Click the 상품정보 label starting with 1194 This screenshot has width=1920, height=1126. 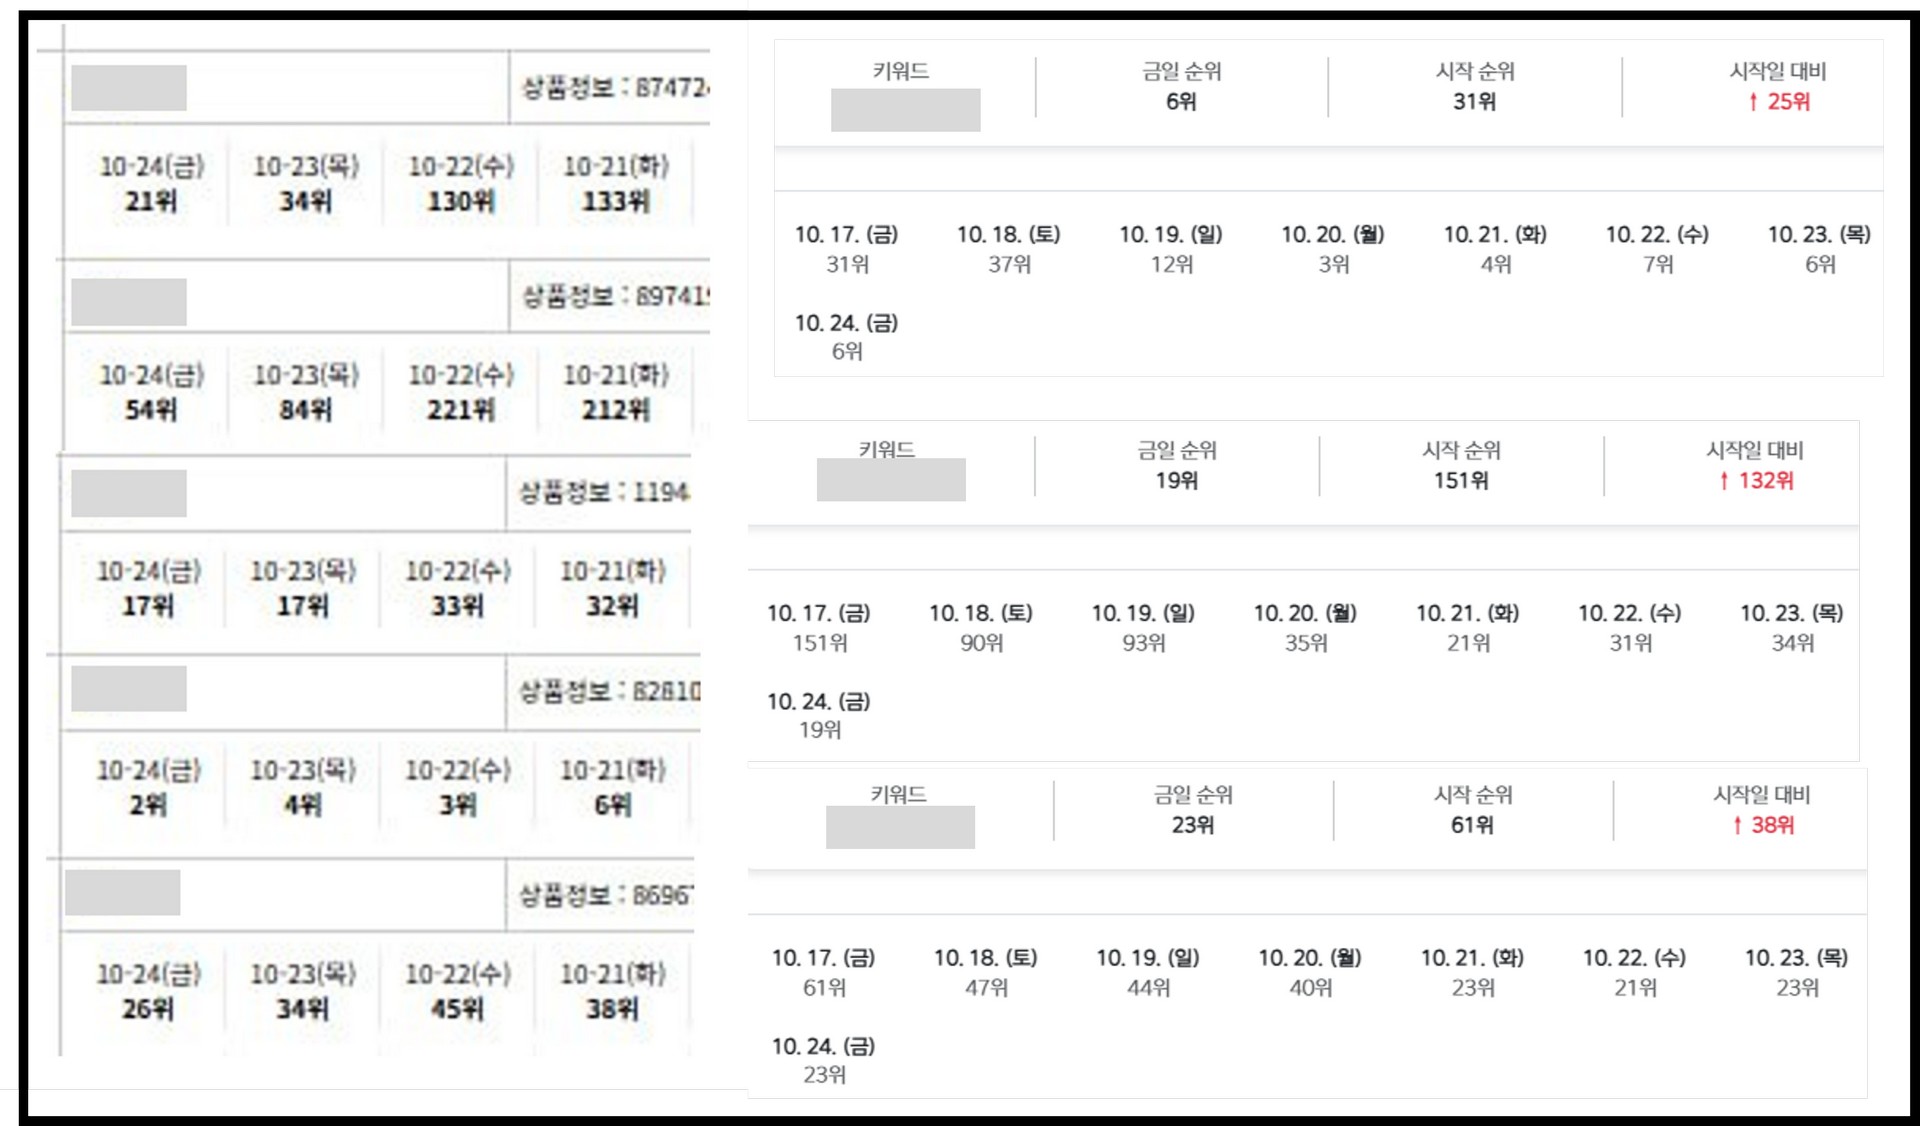coord(604,492)
